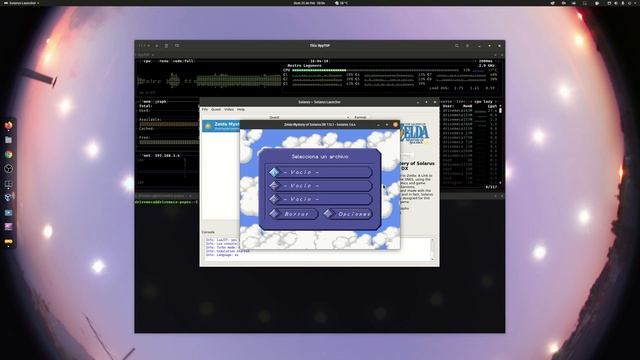Image resolution: width=640 pixels, height=360 pixels.
Task: Open the cube-shaped dock application
Action: coord(8,198)
